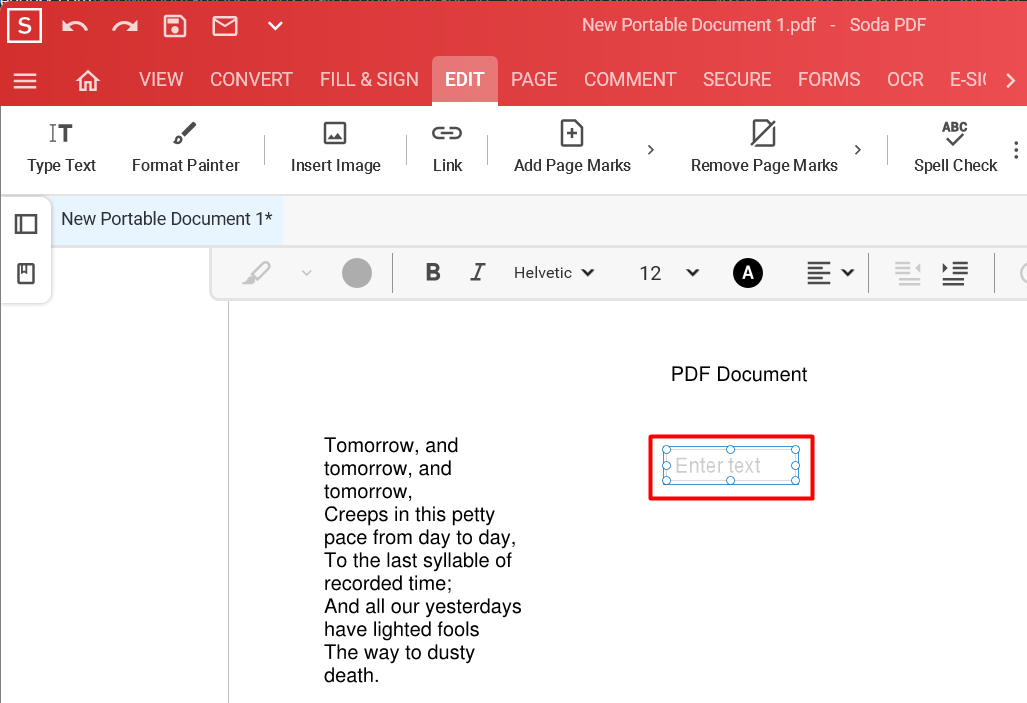Click Remove Page Marks
Screen dimensions: 1027x703
click(x=764, y=147)
